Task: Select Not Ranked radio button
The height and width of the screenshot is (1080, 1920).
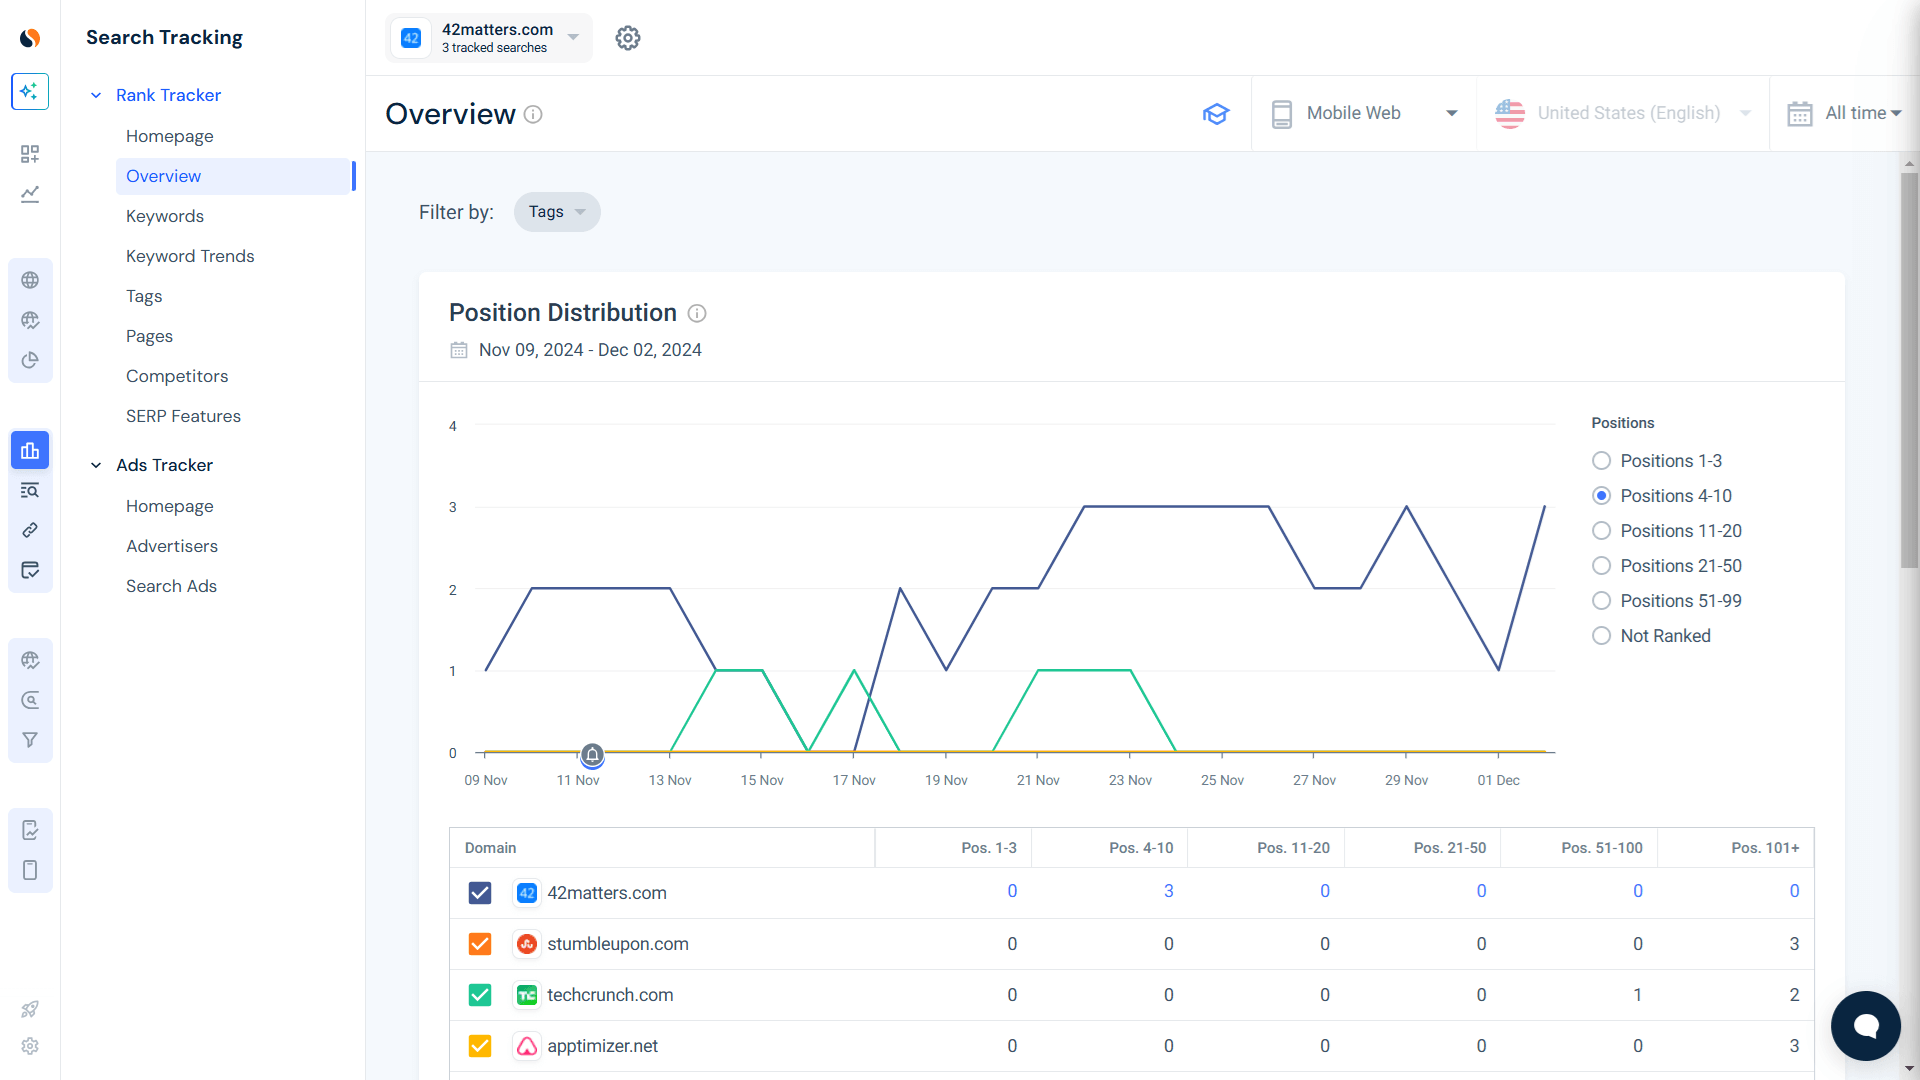Action: tap(1601, 636)
